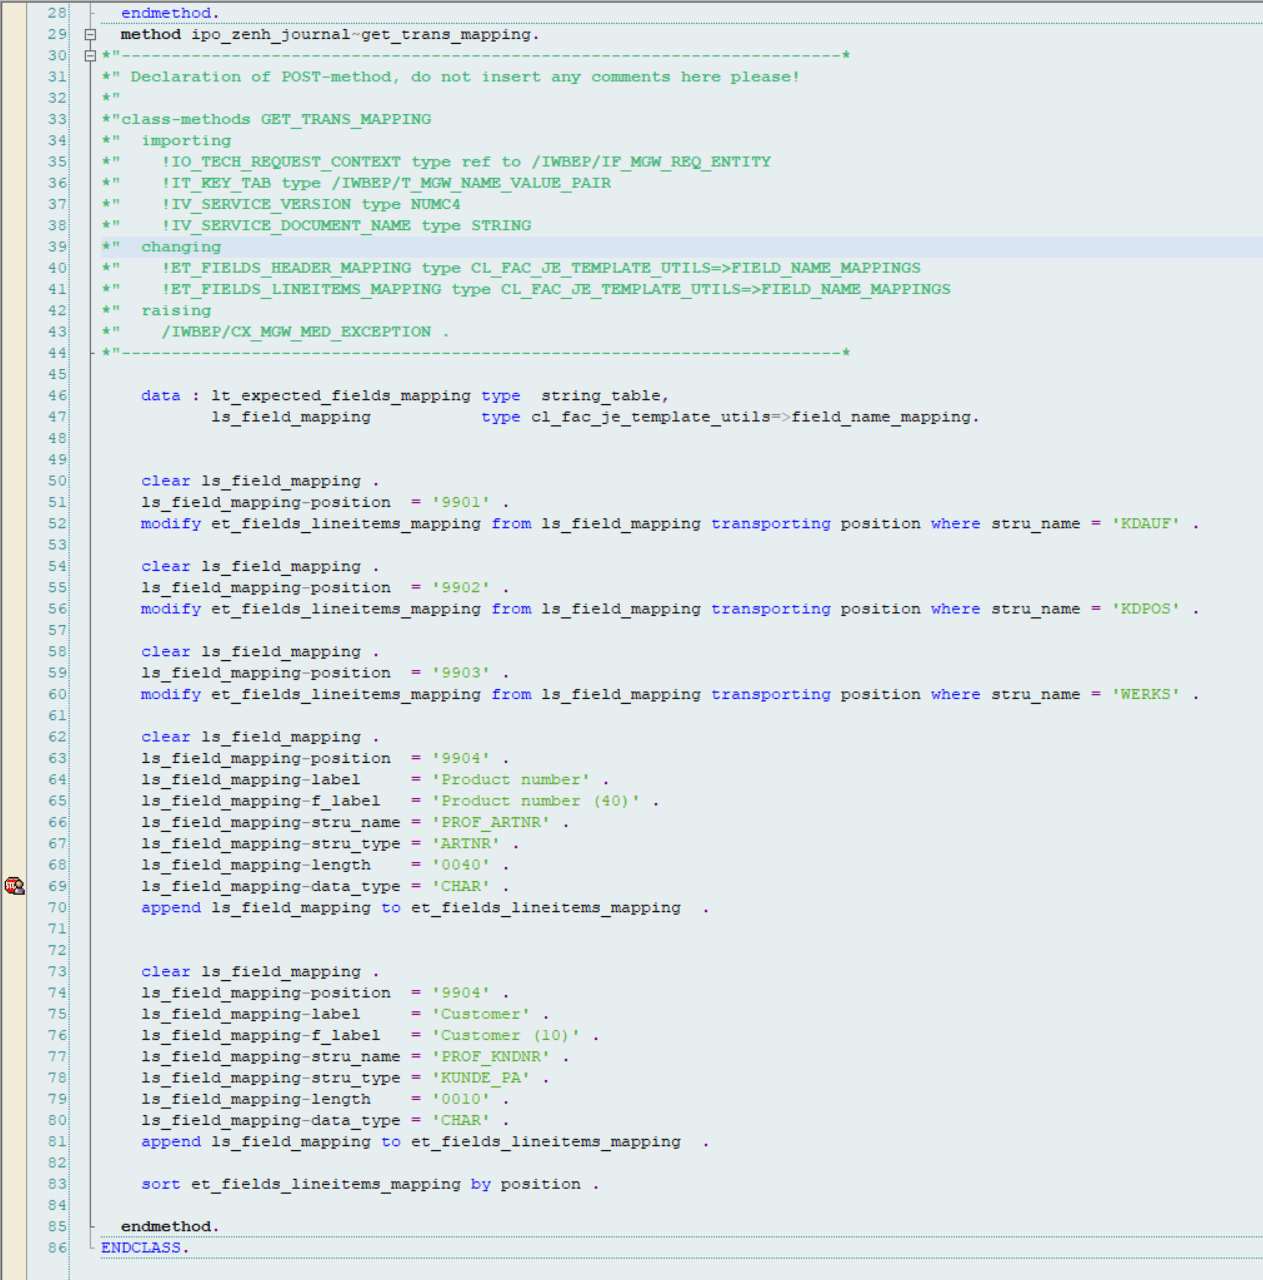The height and width of the screenshot is (1280, 1263).
Task: Select the 'KDAUF' string literal
Action: [1146, 523]
